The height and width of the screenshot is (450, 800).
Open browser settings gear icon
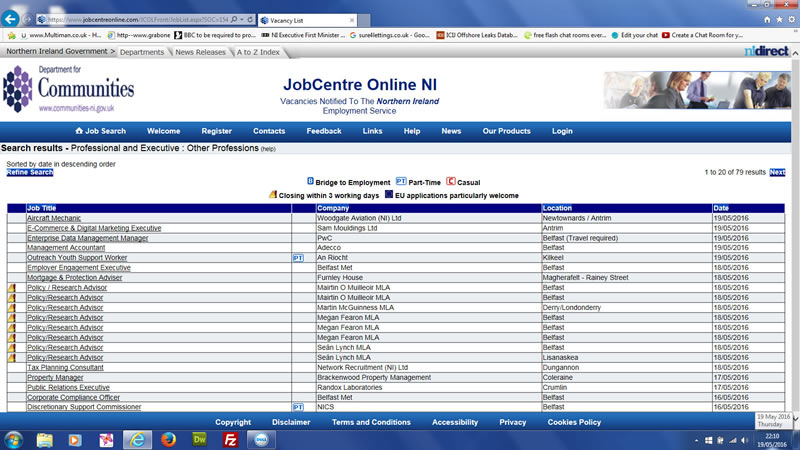(x=791, y=19)
